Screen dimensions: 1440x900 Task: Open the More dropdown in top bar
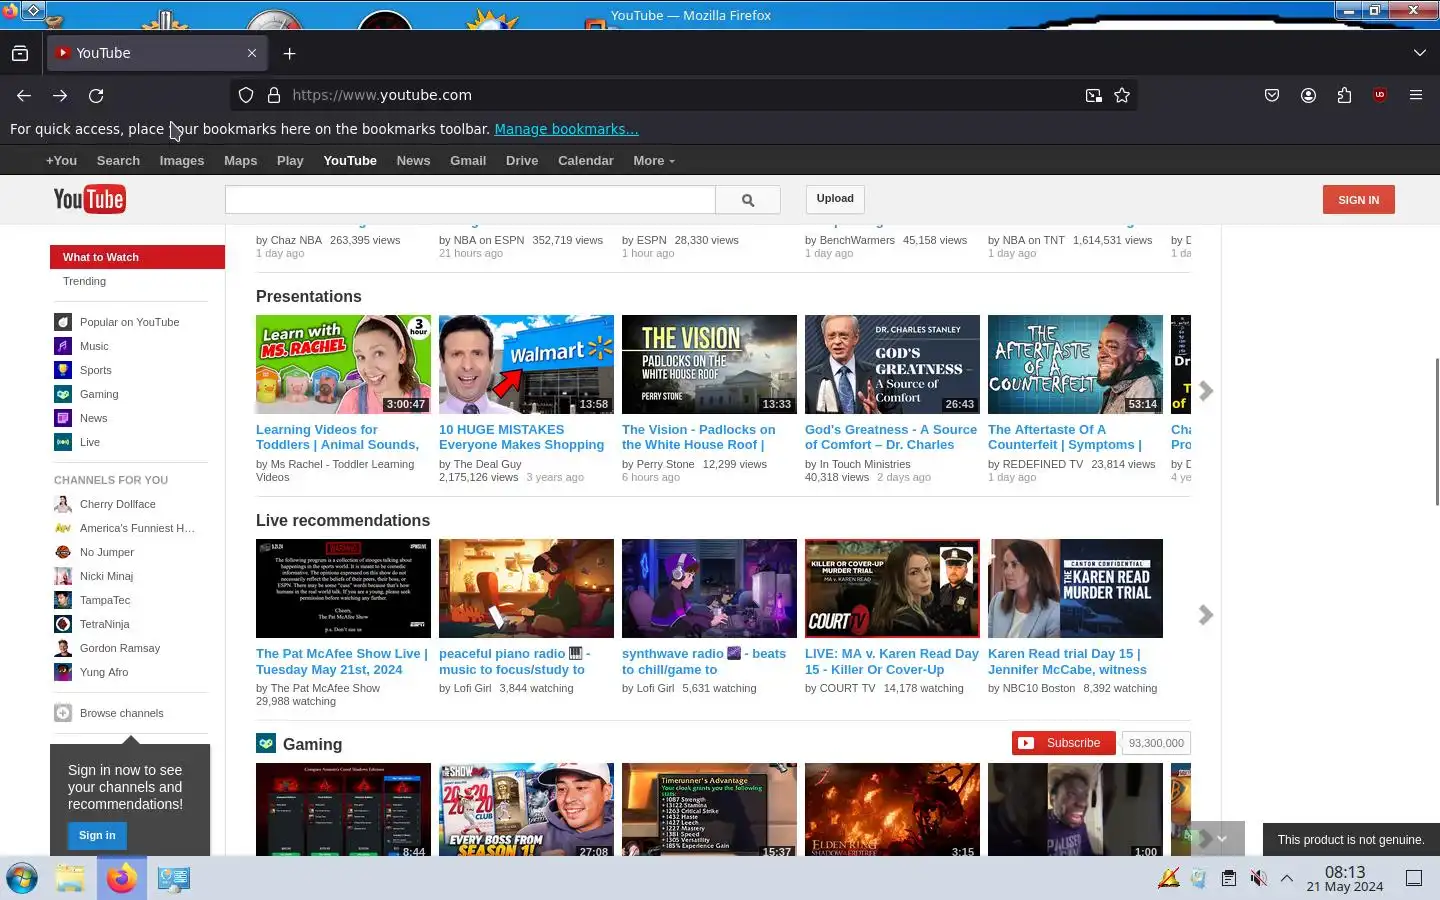point(654,160)
